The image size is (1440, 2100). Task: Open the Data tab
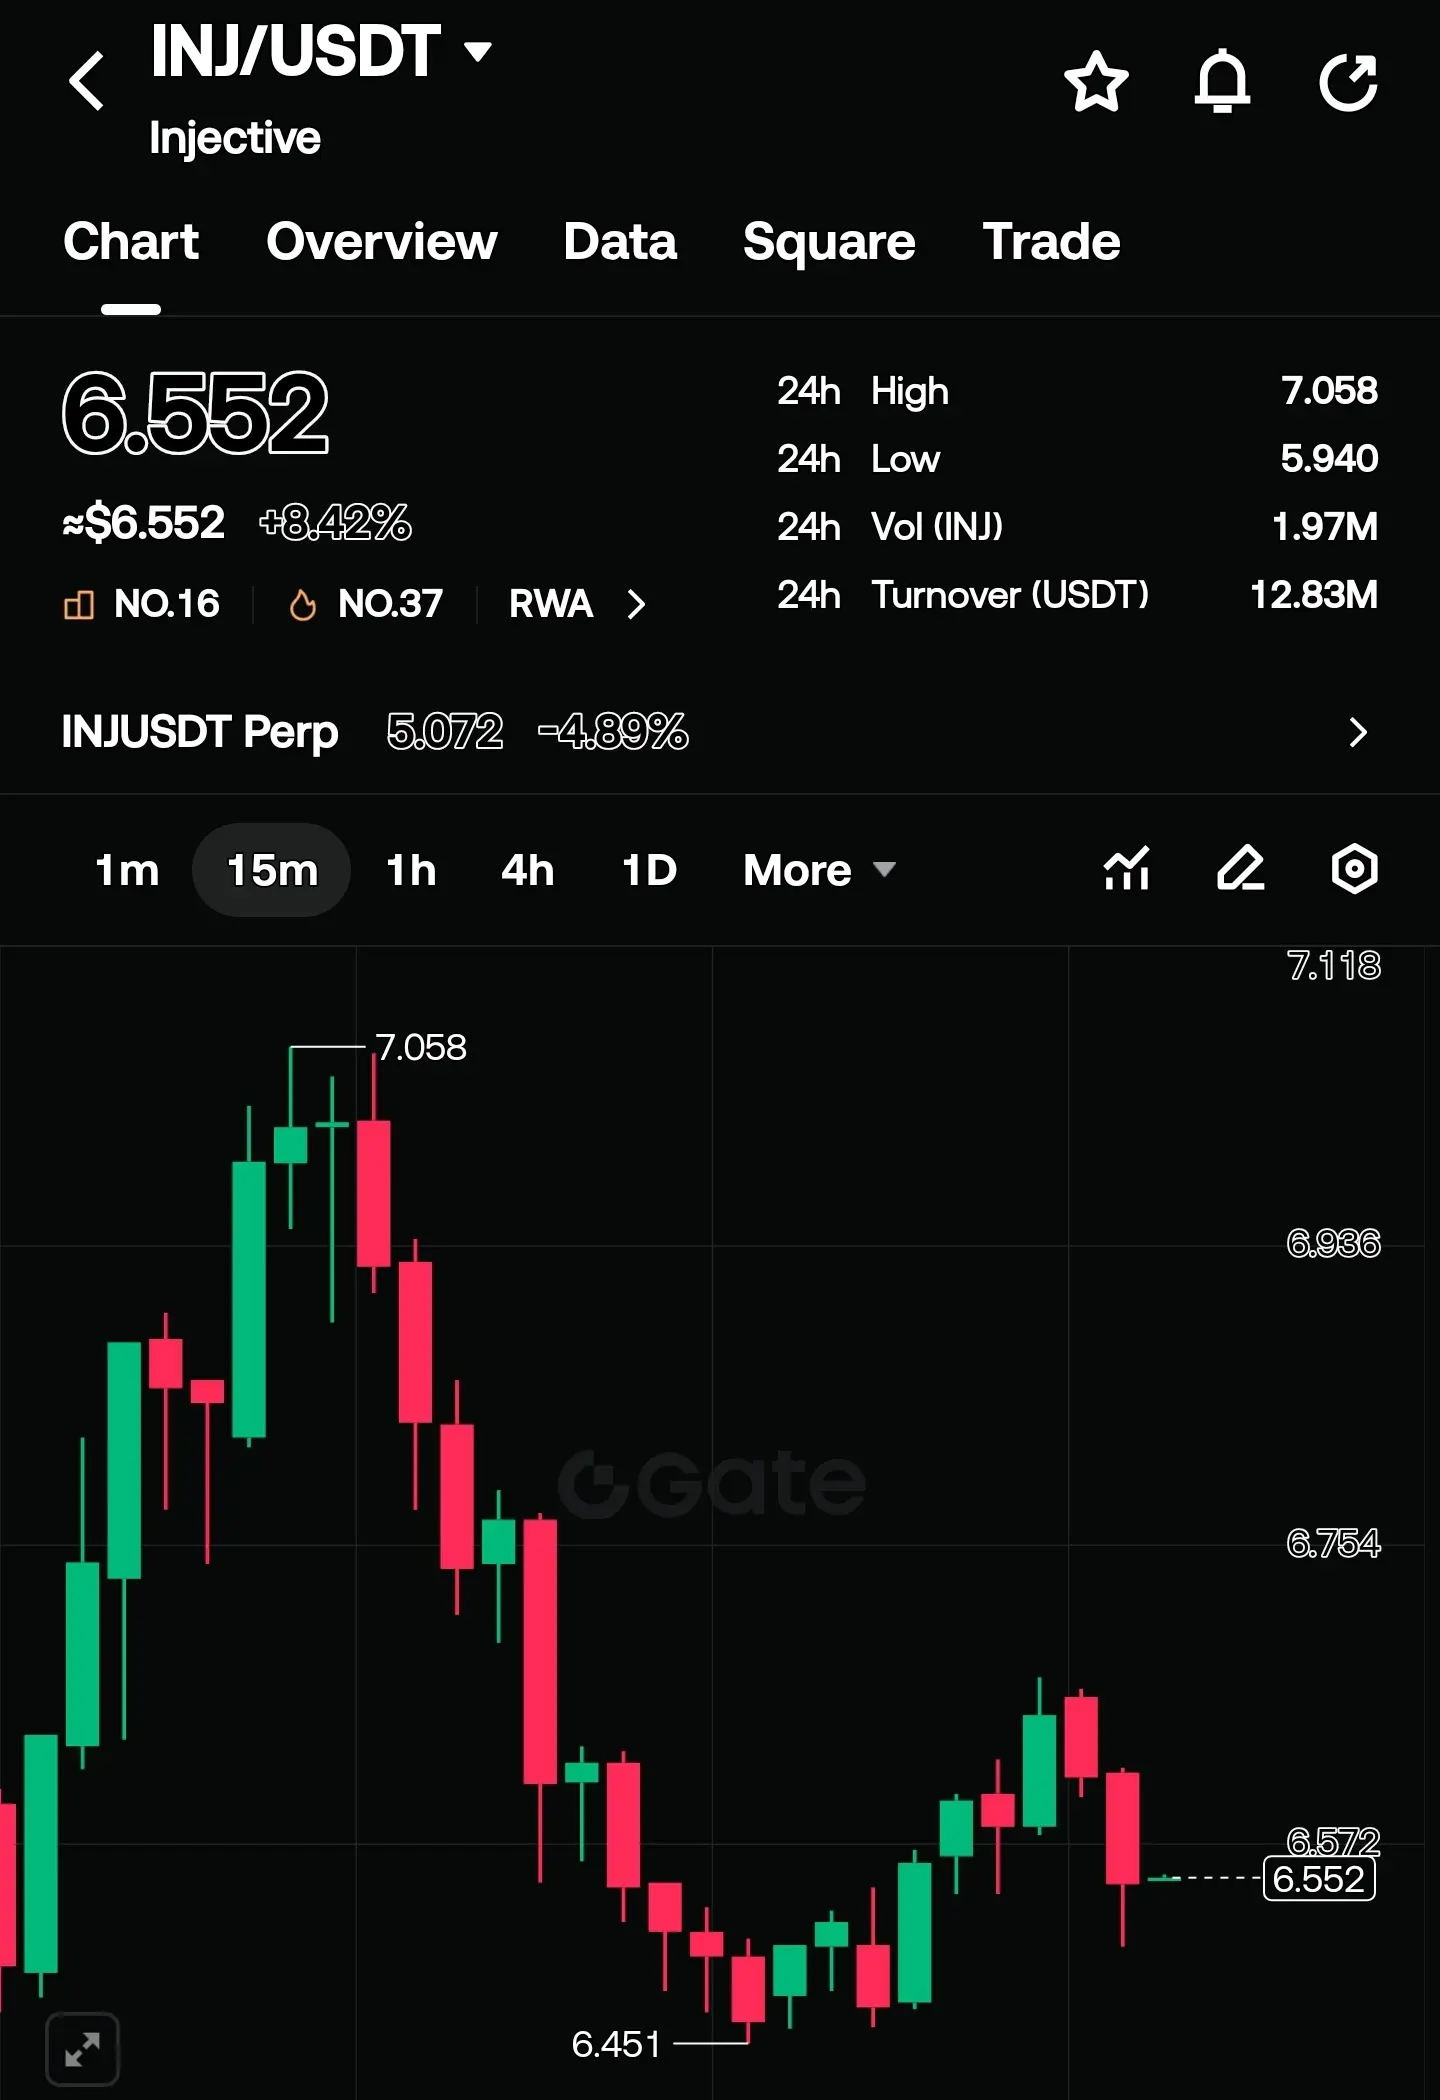pos(620,242)
